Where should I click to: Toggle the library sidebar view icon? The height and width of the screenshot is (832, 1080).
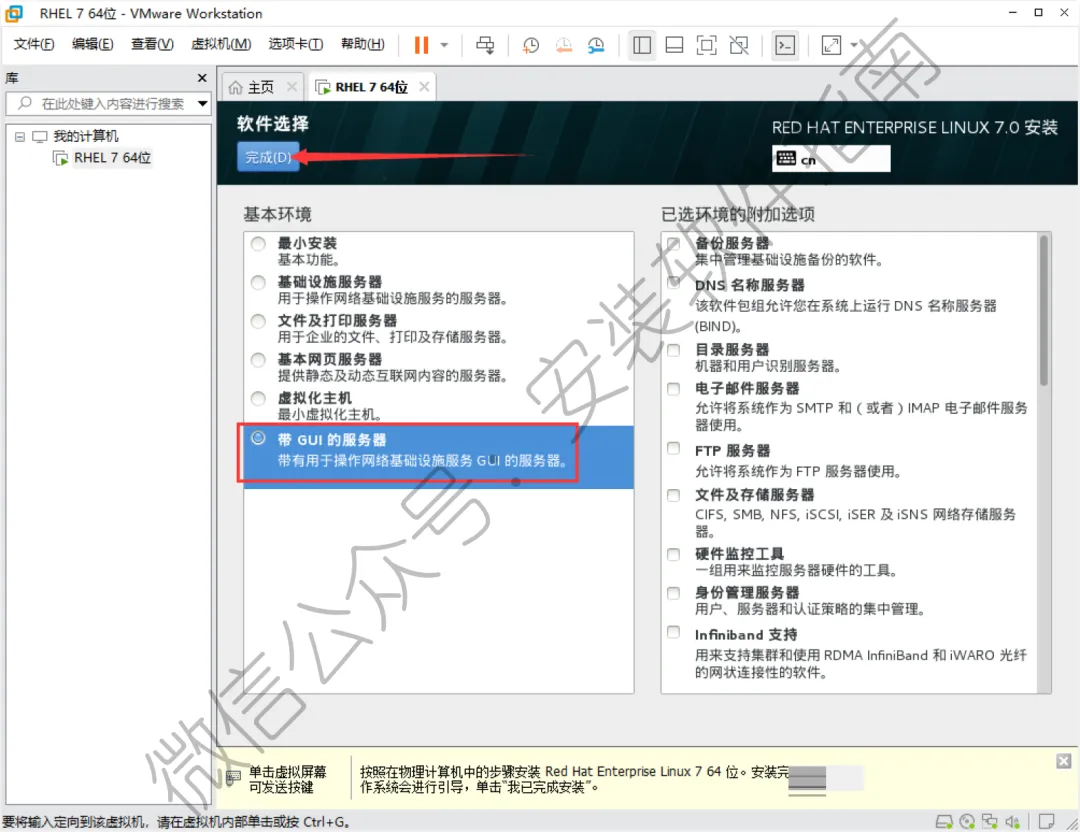[641, 45]
